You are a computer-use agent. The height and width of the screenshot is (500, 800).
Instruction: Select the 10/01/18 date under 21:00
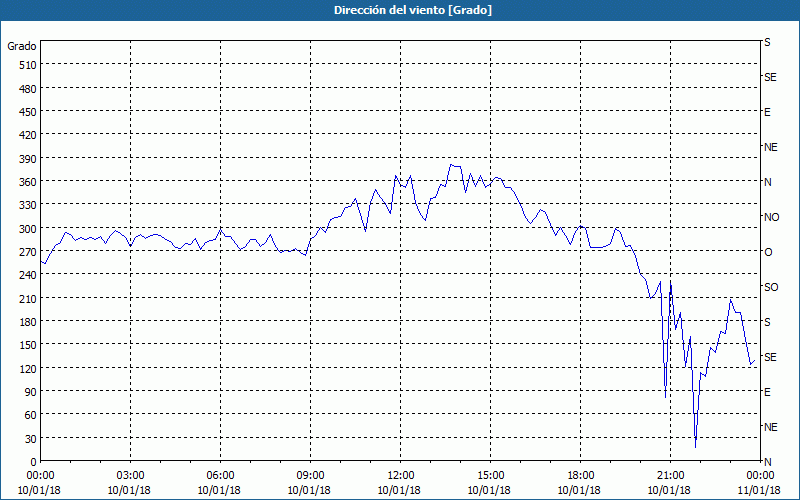click(669, 490)
